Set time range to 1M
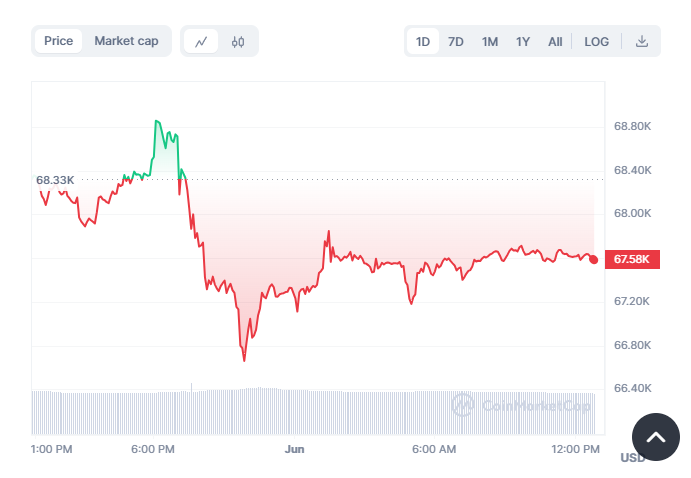Screen dimensions: 691x478 click(x=490, y=41)
